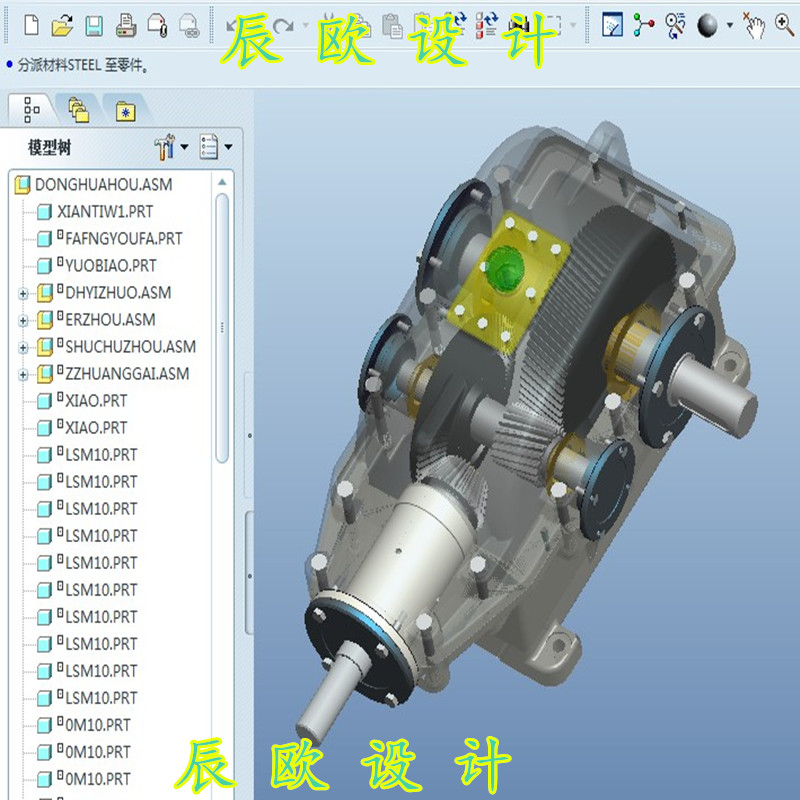Click the Zoom In magnifier icon

click(x=784, y=24)
